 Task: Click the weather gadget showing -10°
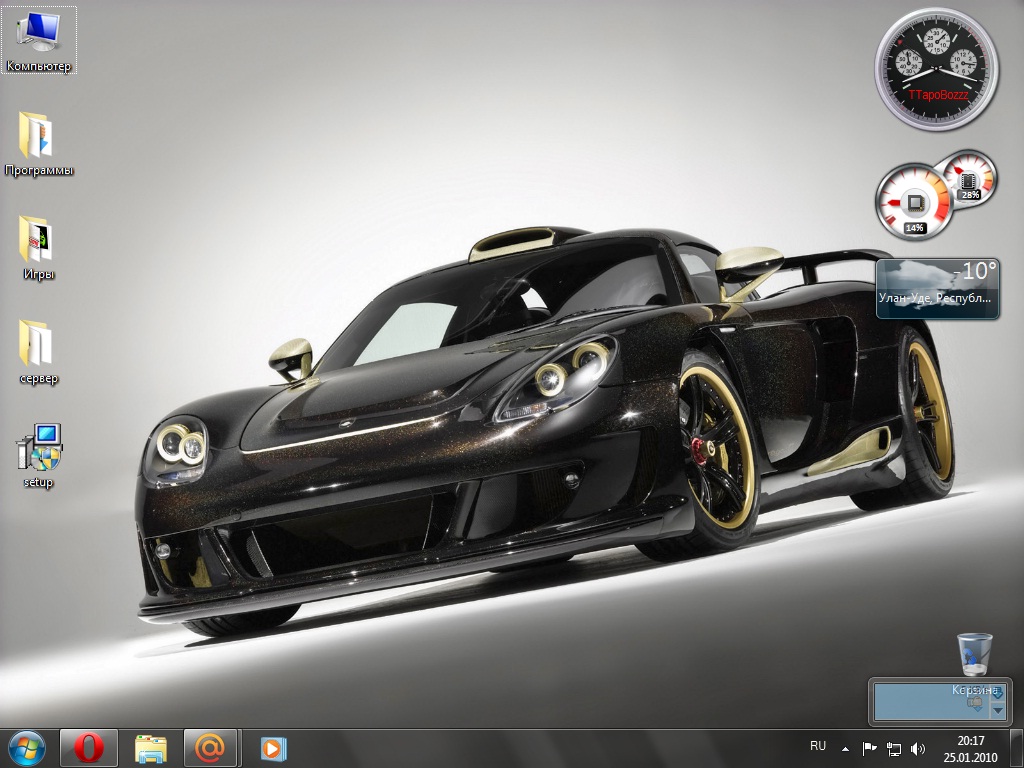tap(937, 288)
